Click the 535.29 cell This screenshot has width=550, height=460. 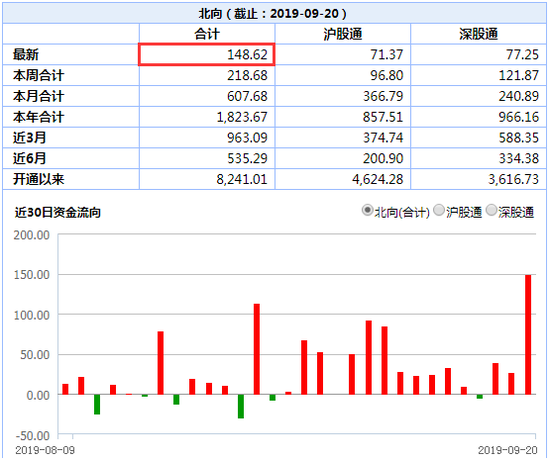pos(207,158)
